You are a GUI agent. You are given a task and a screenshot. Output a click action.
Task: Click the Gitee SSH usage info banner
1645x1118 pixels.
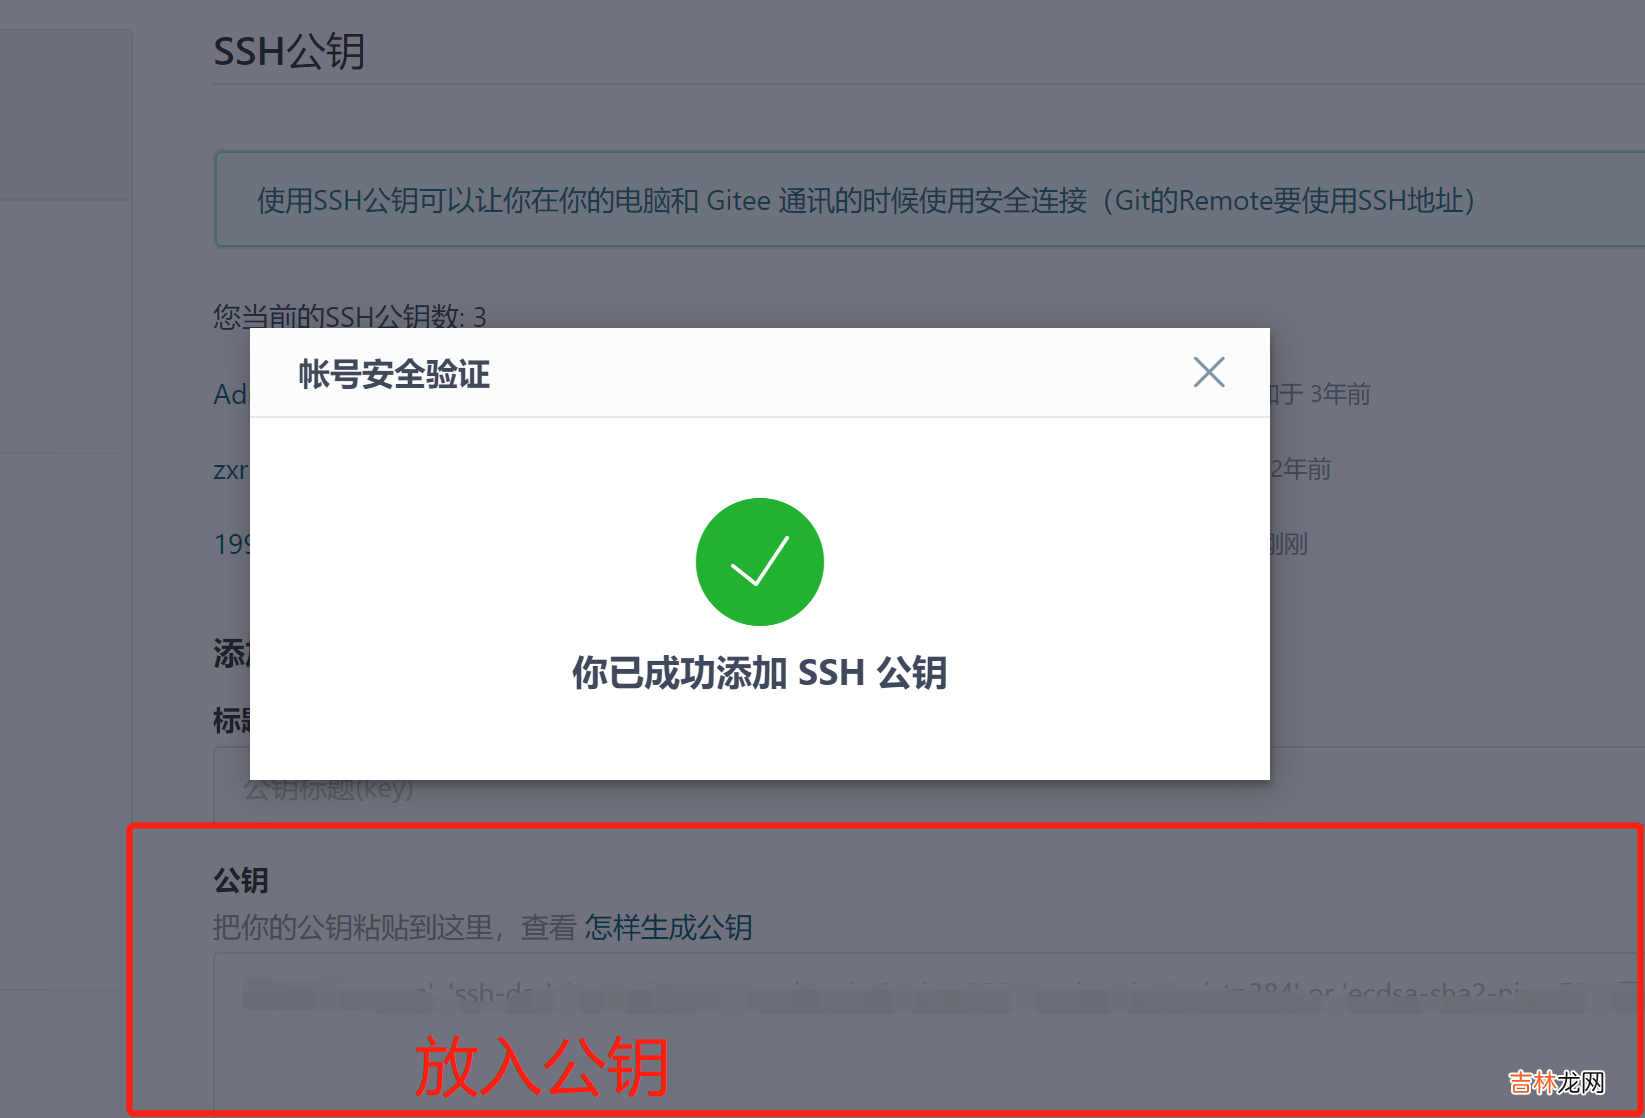(x=930, y=200)
